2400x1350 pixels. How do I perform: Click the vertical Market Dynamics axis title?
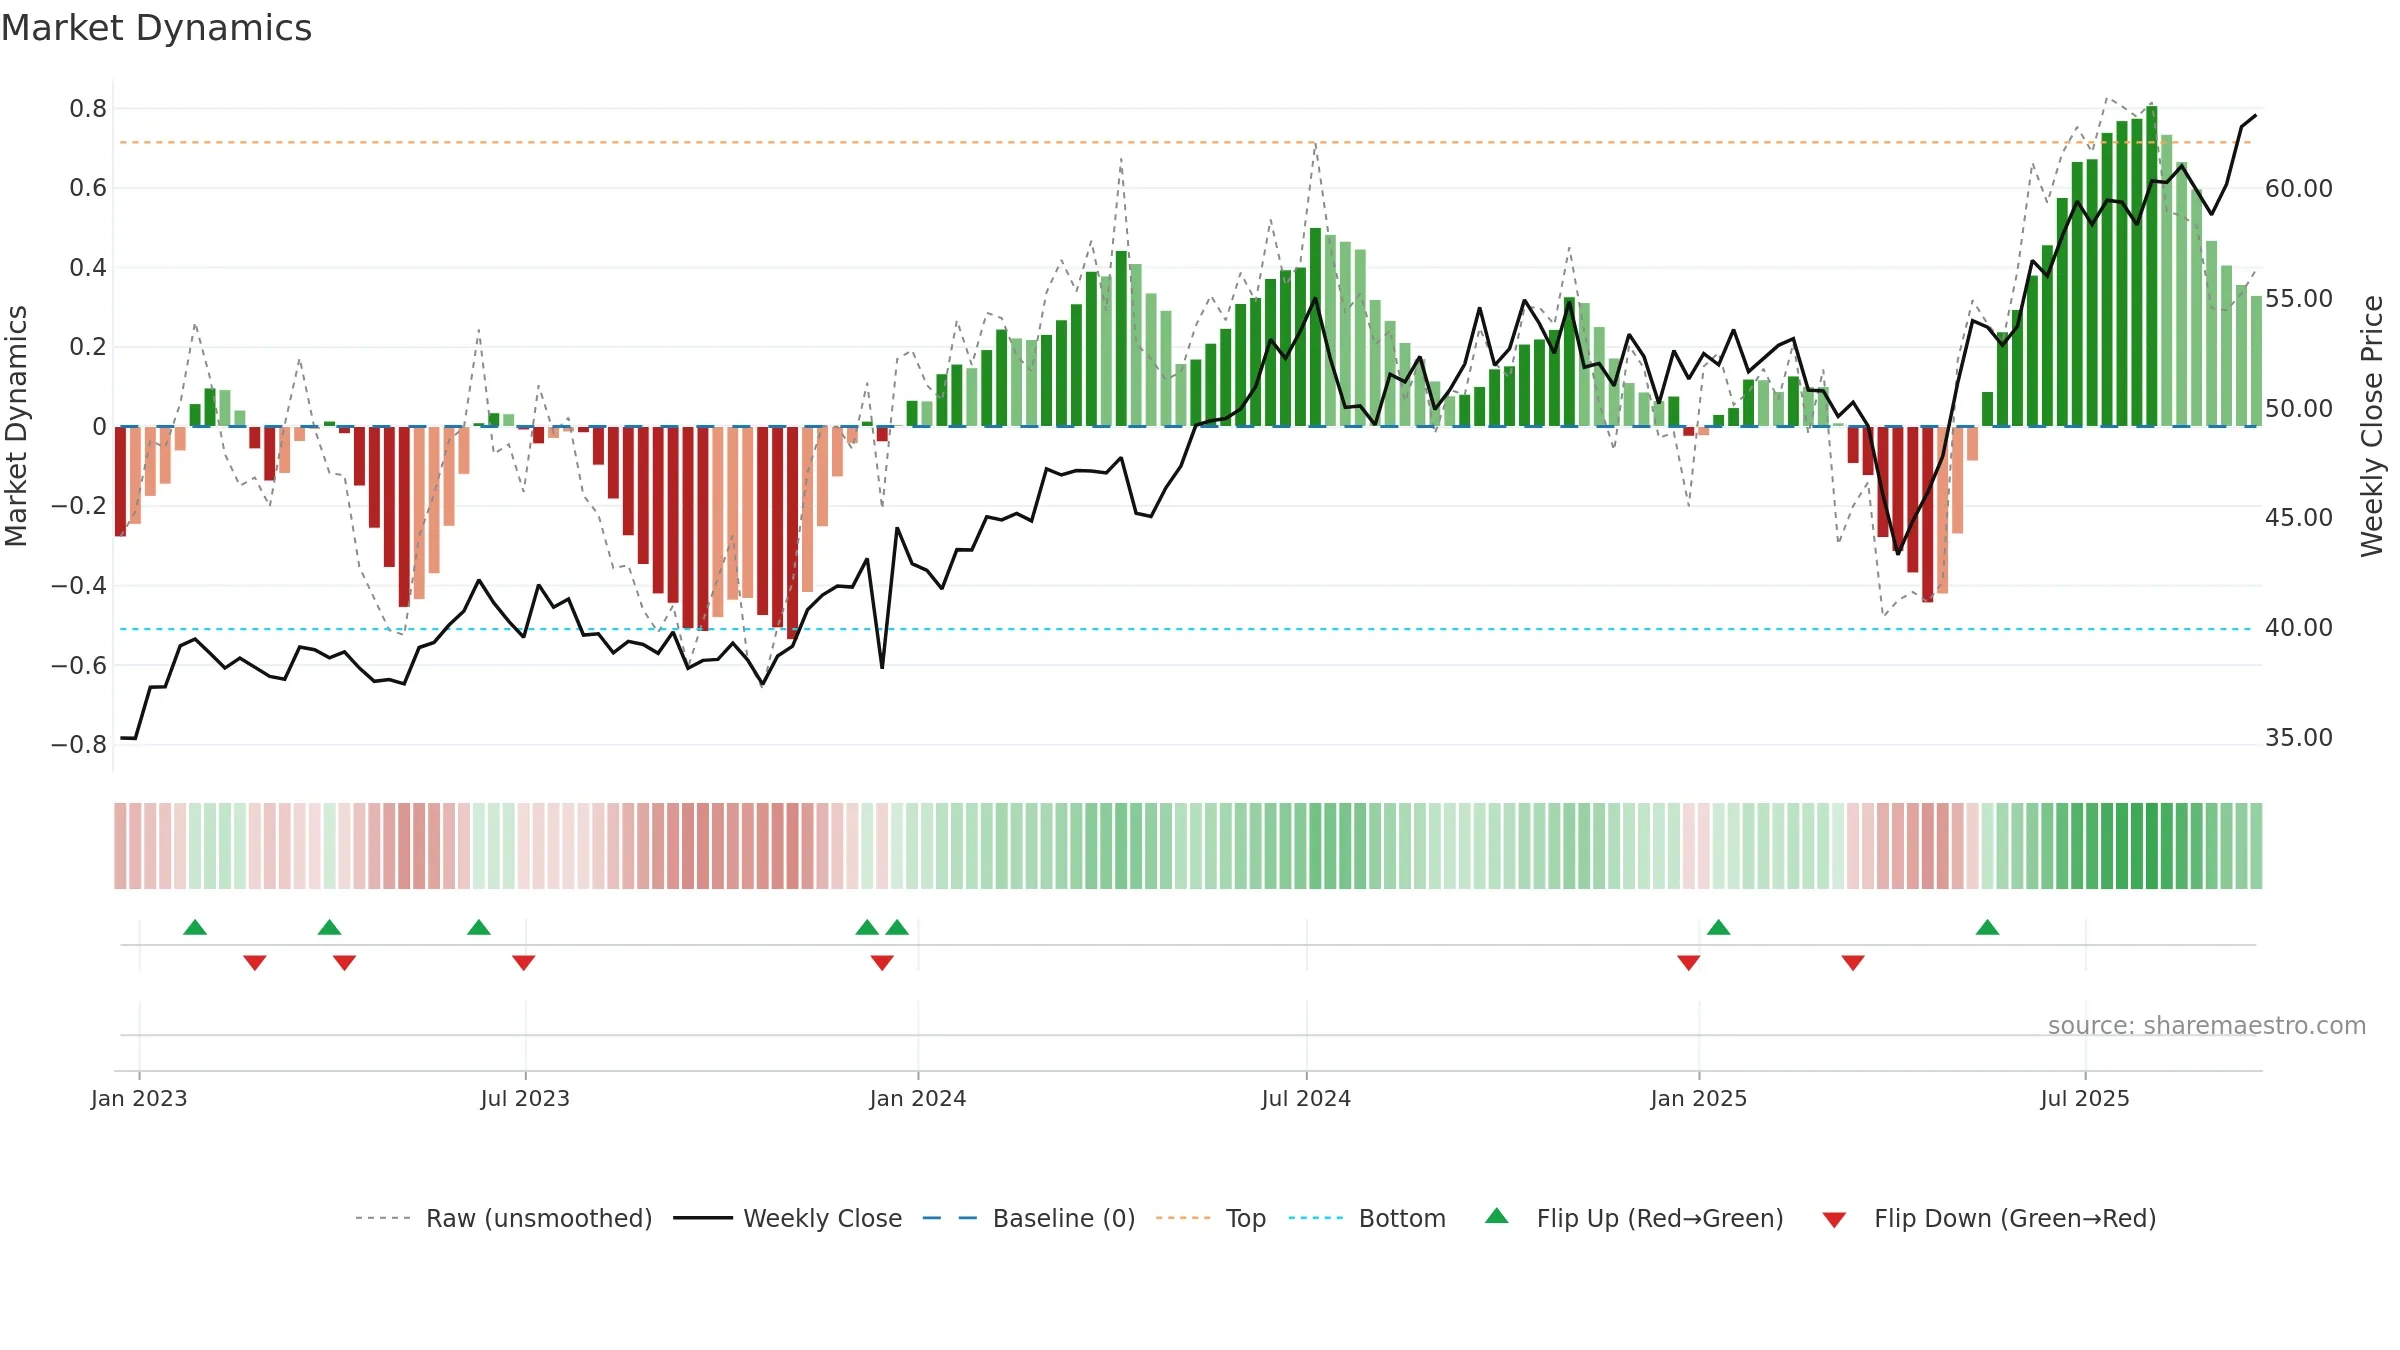(x=16, y=426)
